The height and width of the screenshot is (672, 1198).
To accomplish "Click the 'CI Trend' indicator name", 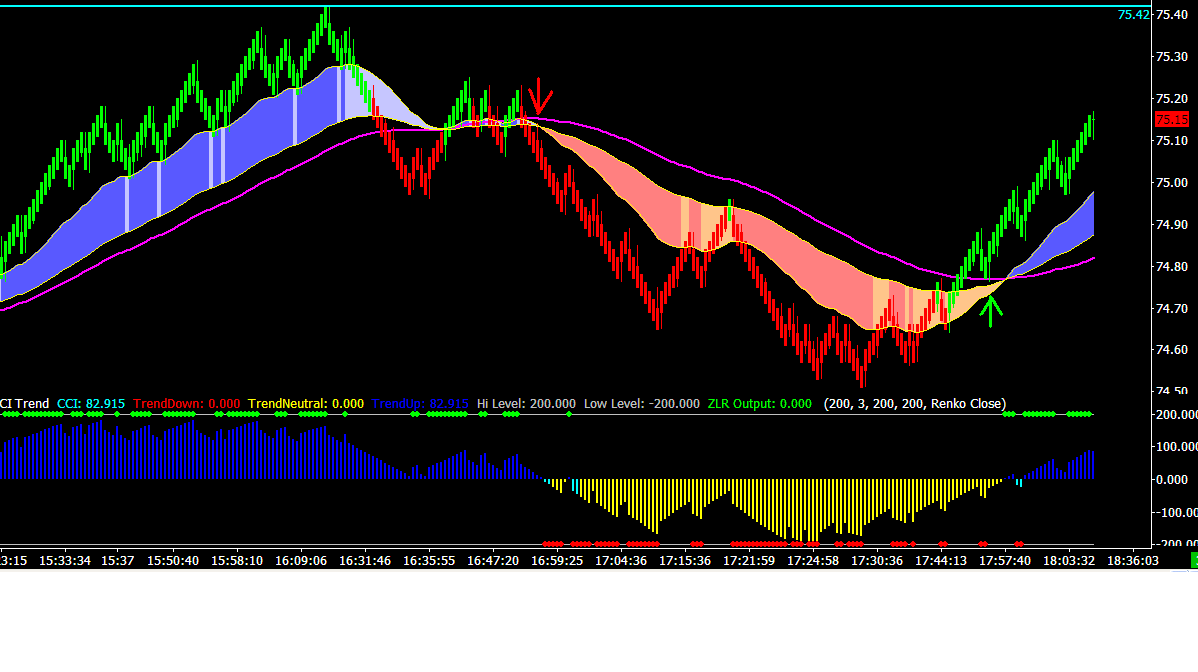I will pyautogui.click(x=24, y=404).
